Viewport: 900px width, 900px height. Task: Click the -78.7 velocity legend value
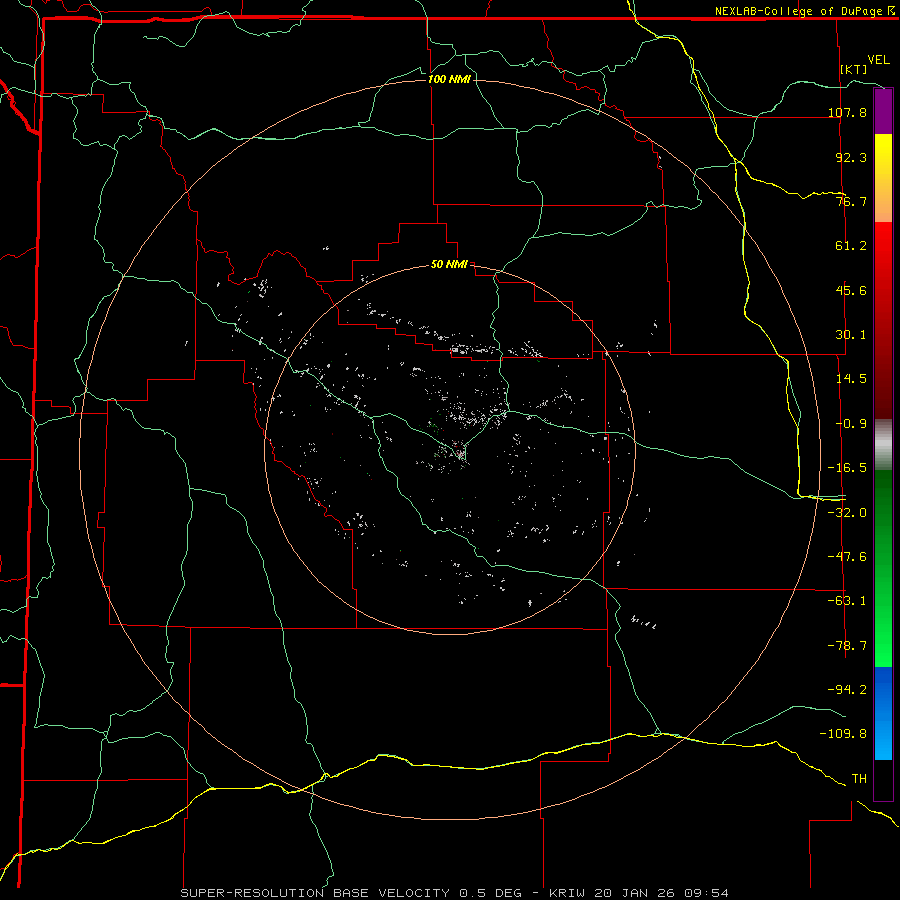(847, 646)
